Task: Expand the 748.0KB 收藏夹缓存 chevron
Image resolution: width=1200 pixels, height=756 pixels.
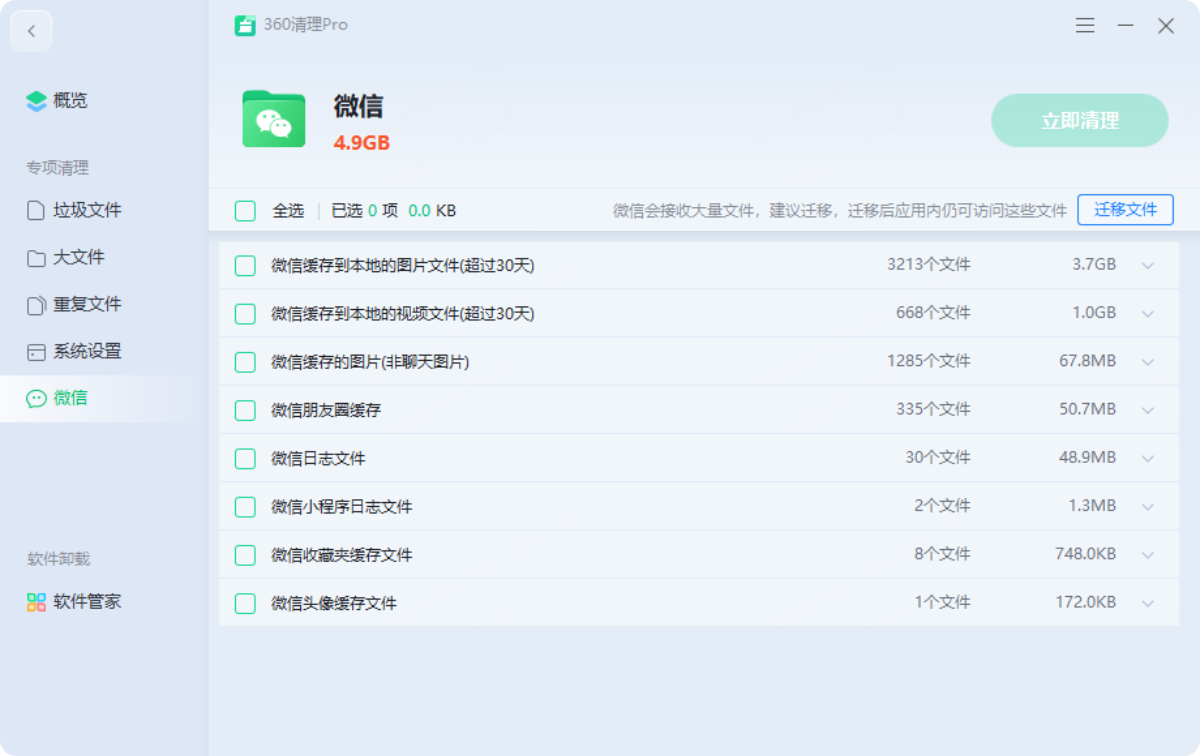Action: click(1148, 555)
